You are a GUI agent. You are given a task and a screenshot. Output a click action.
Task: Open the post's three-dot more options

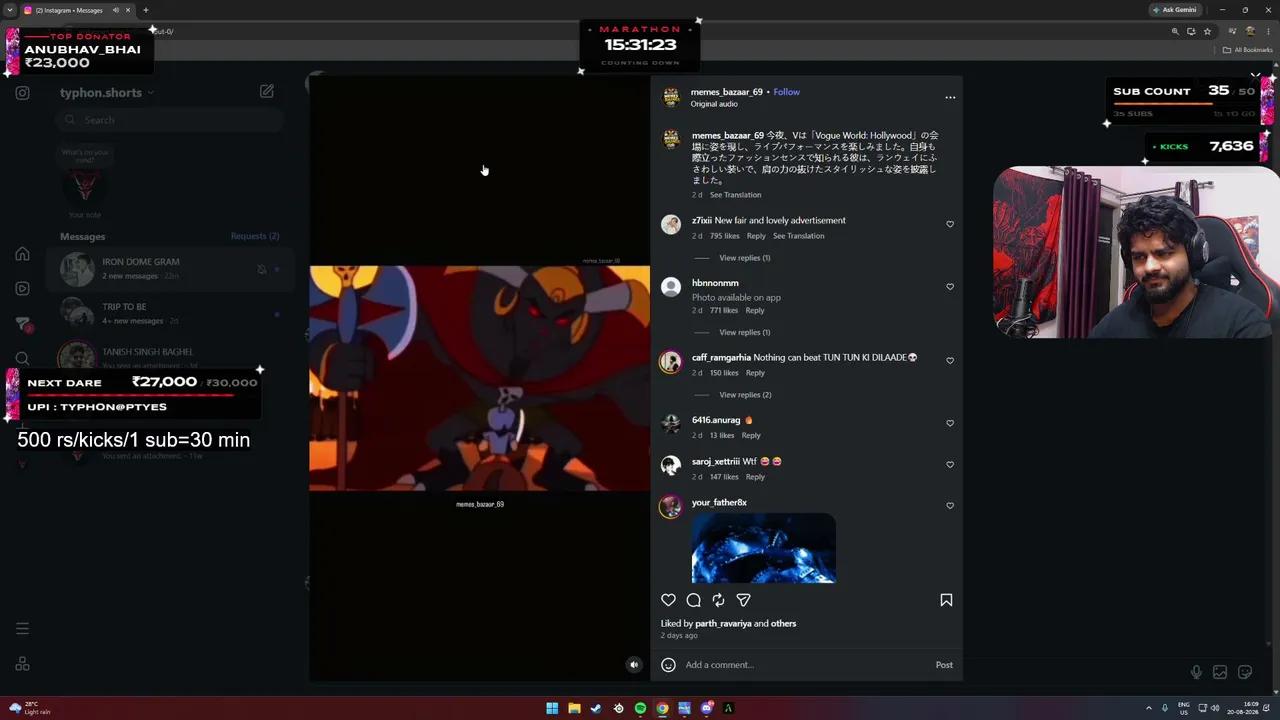pyautogui.click(x=950, y=97)
